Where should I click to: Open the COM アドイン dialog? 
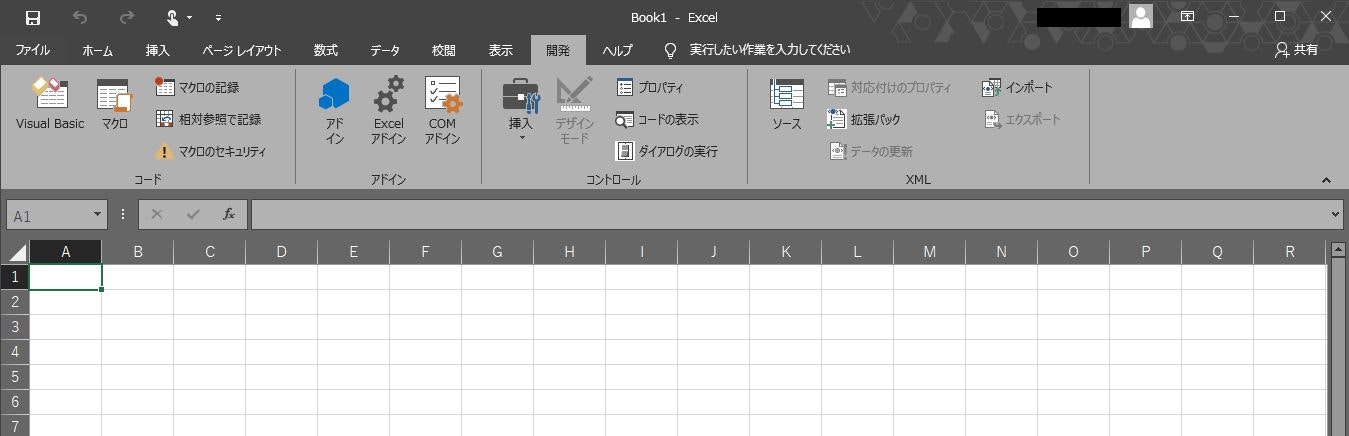442,111
